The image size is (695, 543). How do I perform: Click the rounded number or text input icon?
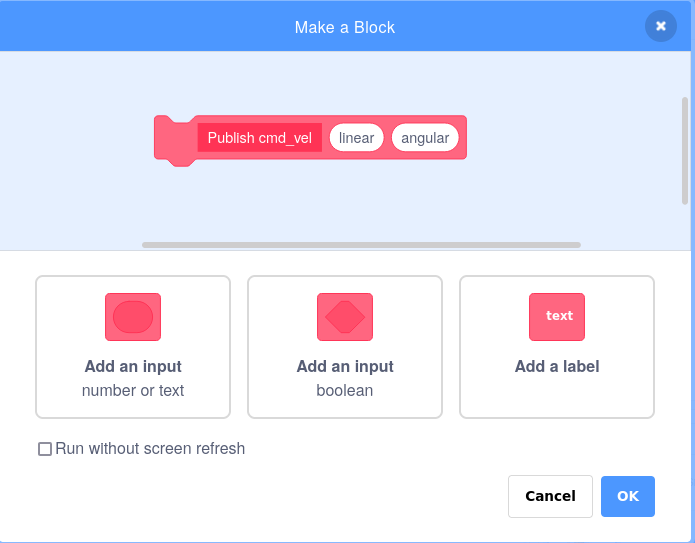133,317
